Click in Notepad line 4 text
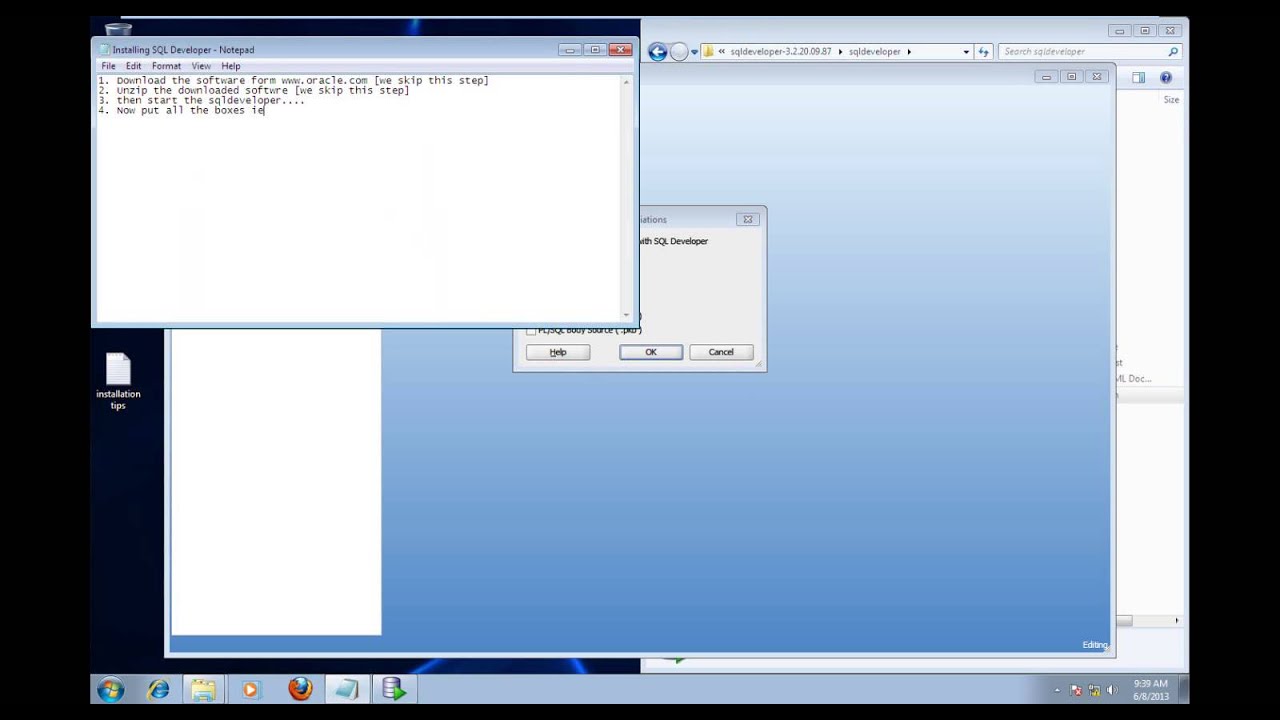This screenshot has height=720, width=1280. (x=182, y=110)
